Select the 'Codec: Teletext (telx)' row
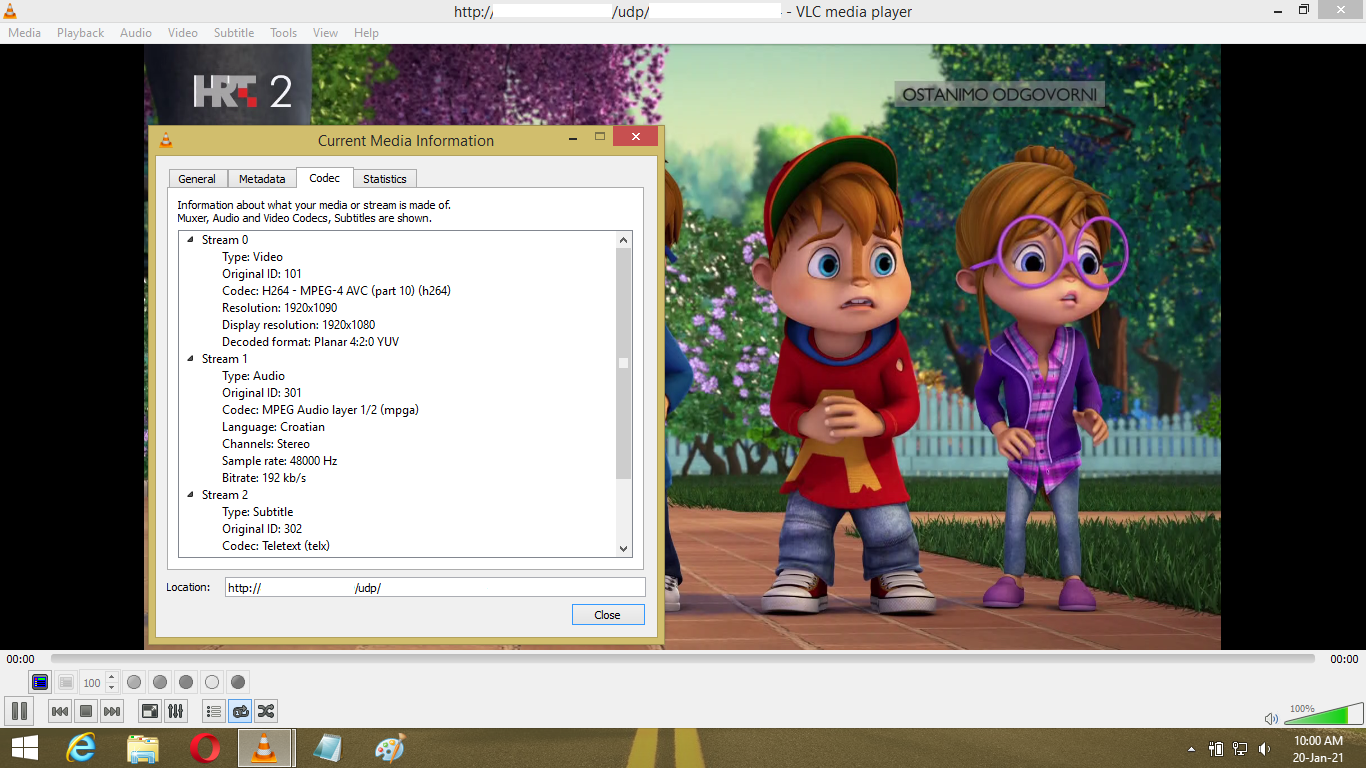Screen dimensions: 1366x768 (x=276, y=546)
